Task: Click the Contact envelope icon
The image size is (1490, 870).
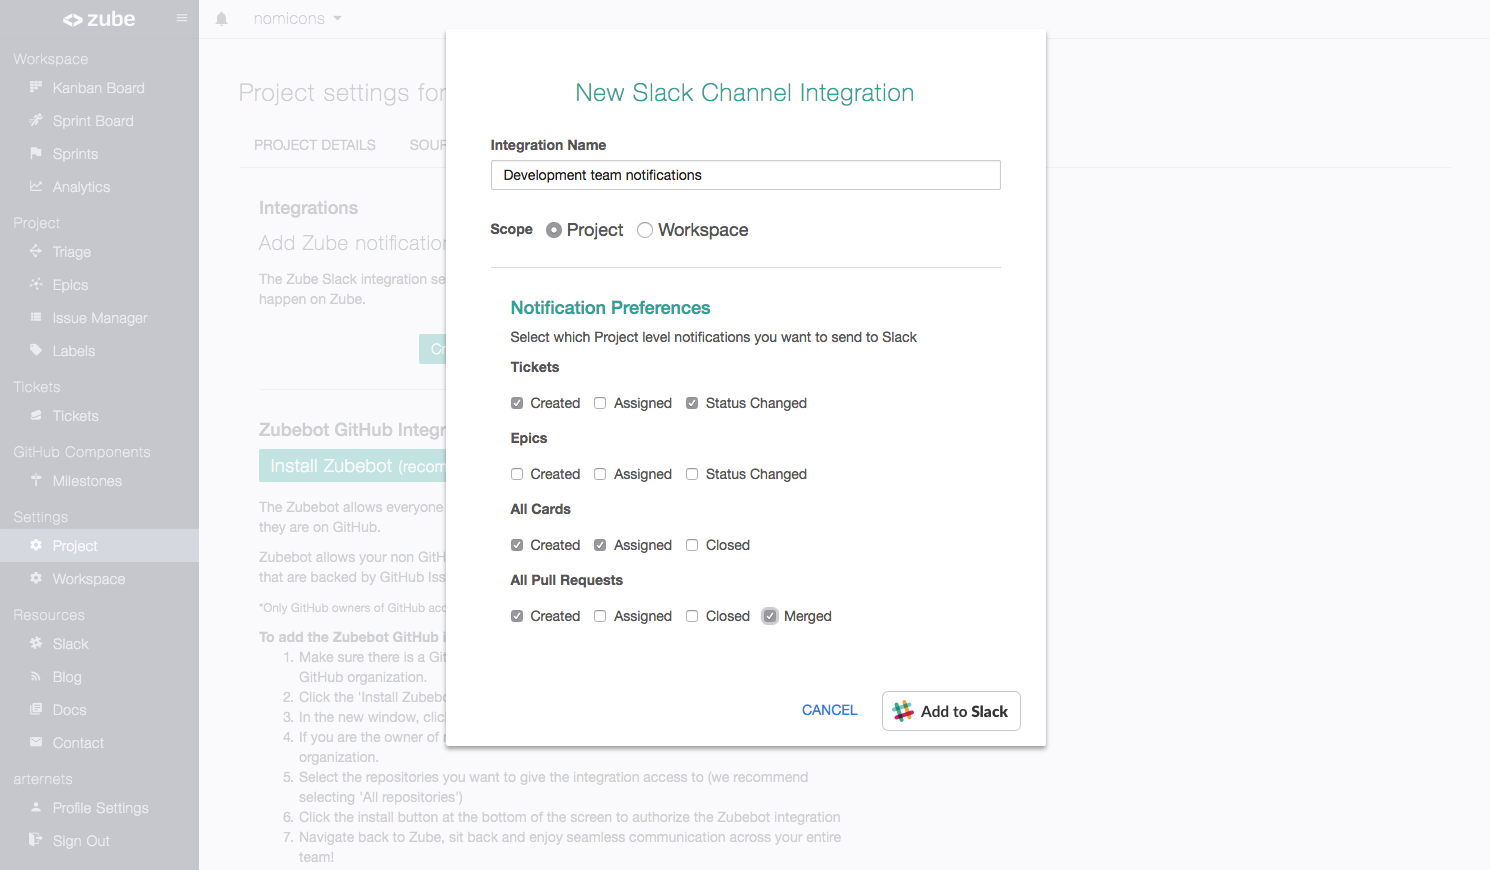Action: coord(36,742)
